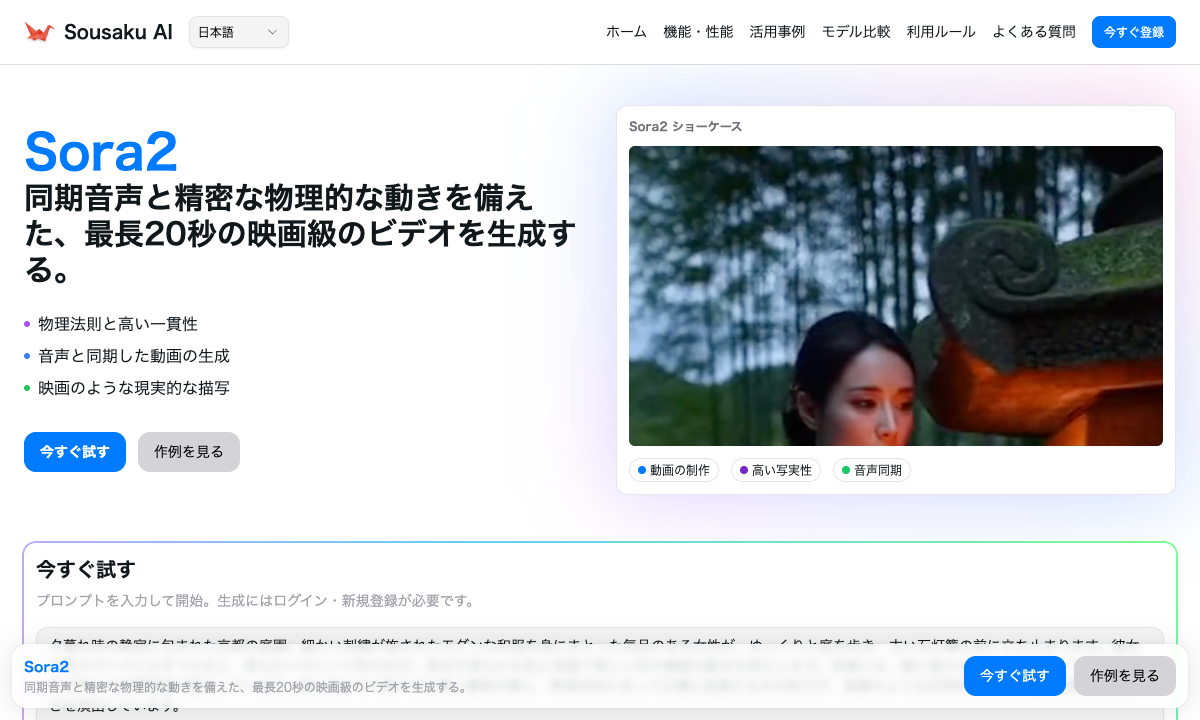The height and width of the screenshot is (720, 1200).
Task: Click hero 作例を見る gray button
Action: click(189, 452)
